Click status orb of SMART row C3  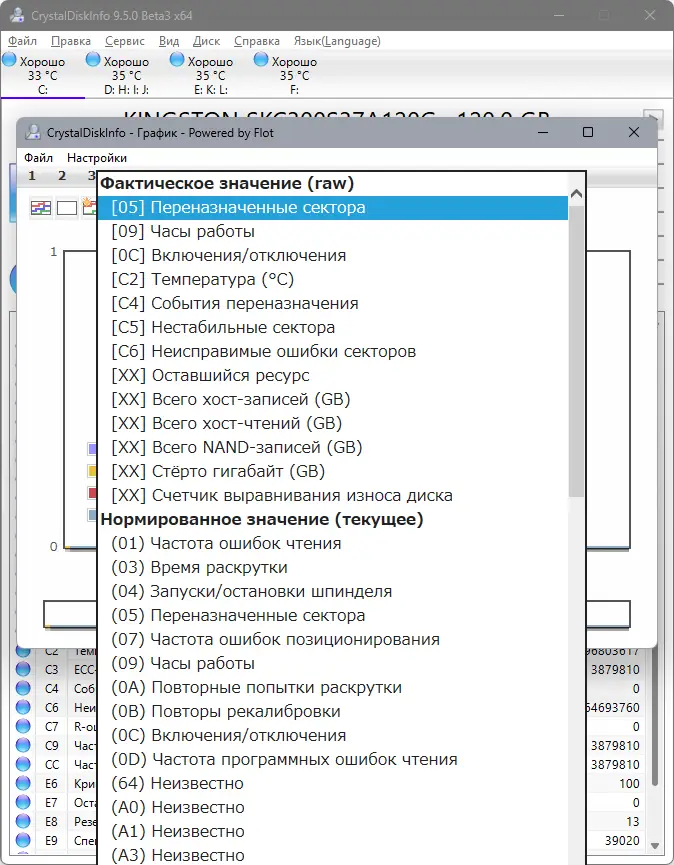pyautogui.click(x=23, y=669)
